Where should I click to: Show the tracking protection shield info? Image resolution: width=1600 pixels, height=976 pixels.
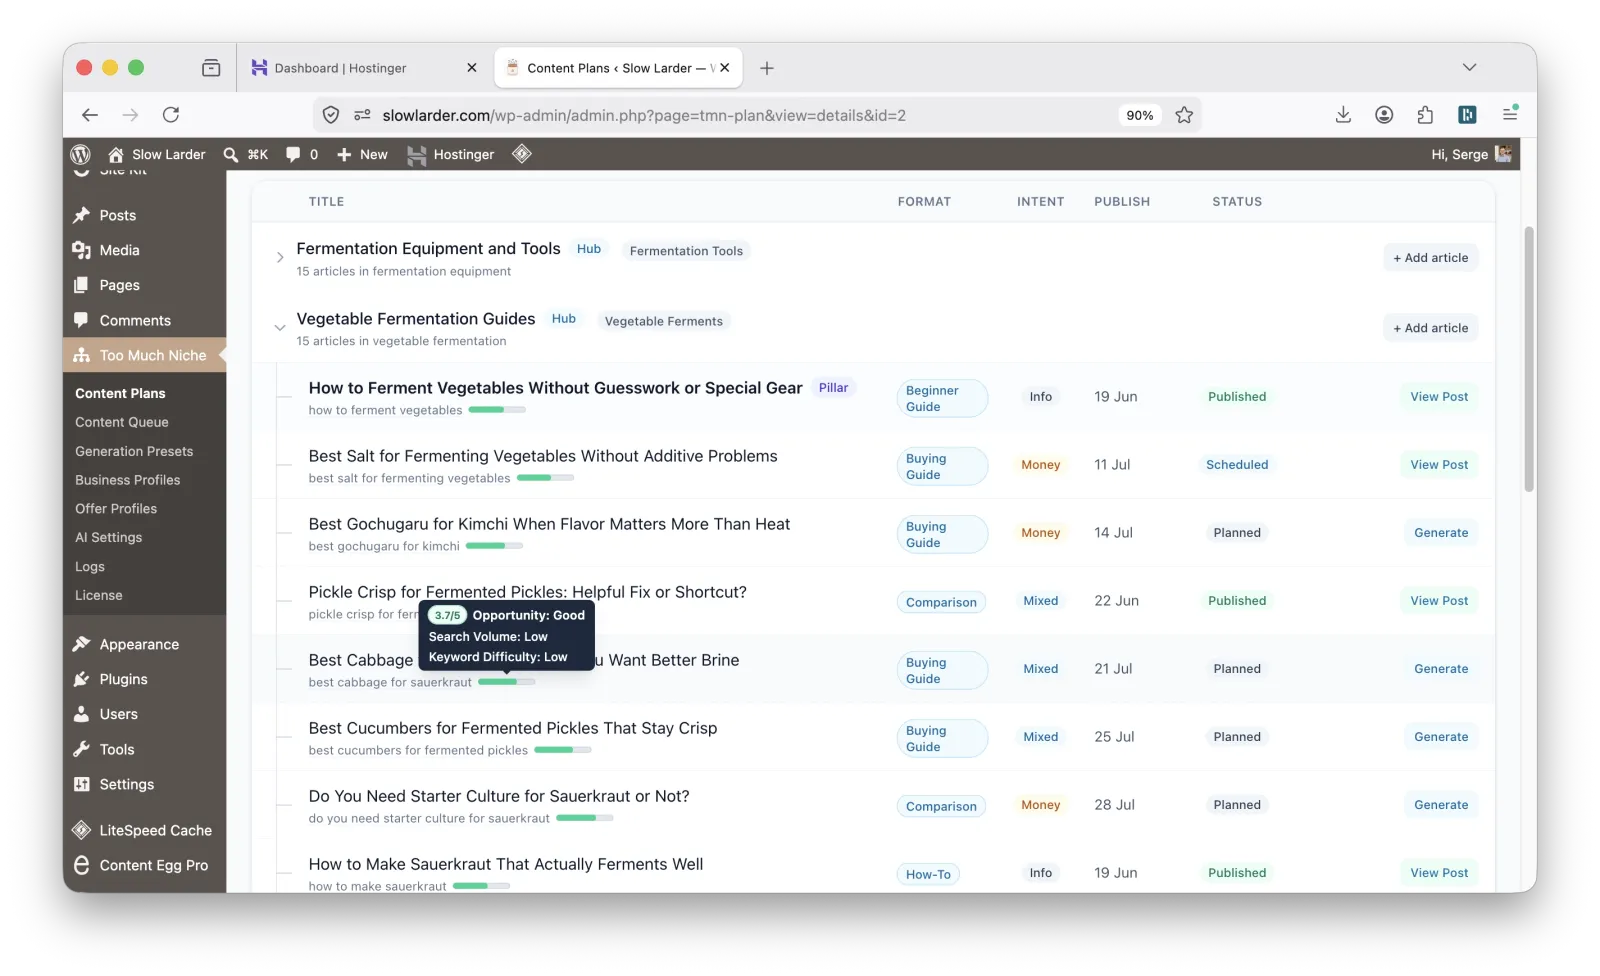(331, 115)
